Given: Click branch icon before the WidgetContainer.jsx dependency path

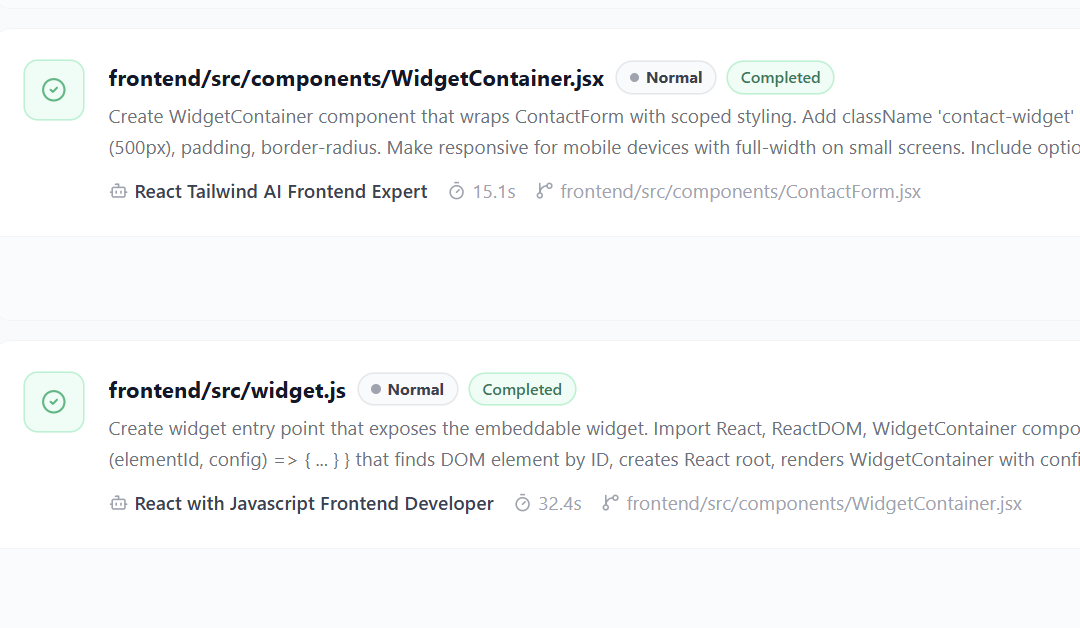Looking at the screenshot, I should [x=611, y=503].
